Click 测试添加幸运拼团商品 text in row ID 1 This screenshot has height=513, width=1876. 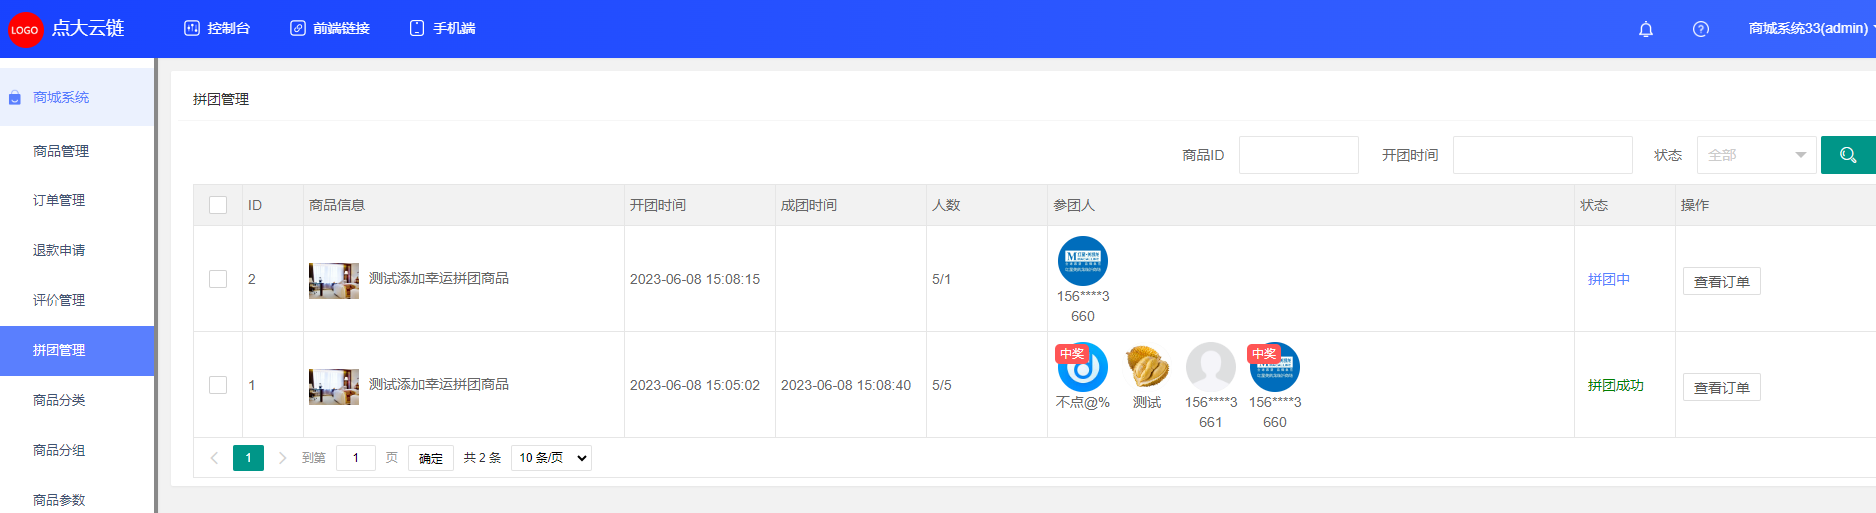[439, 384]
